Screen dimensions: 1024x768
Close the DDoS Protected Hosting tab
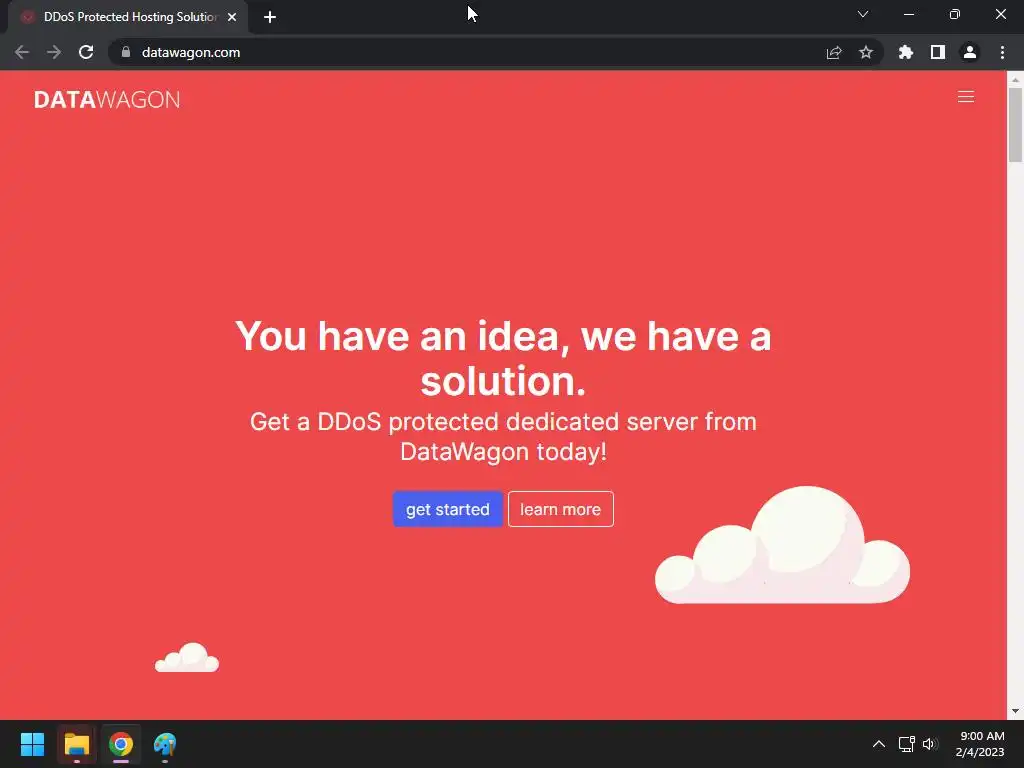pyautogui.click(x=232, y=17)
